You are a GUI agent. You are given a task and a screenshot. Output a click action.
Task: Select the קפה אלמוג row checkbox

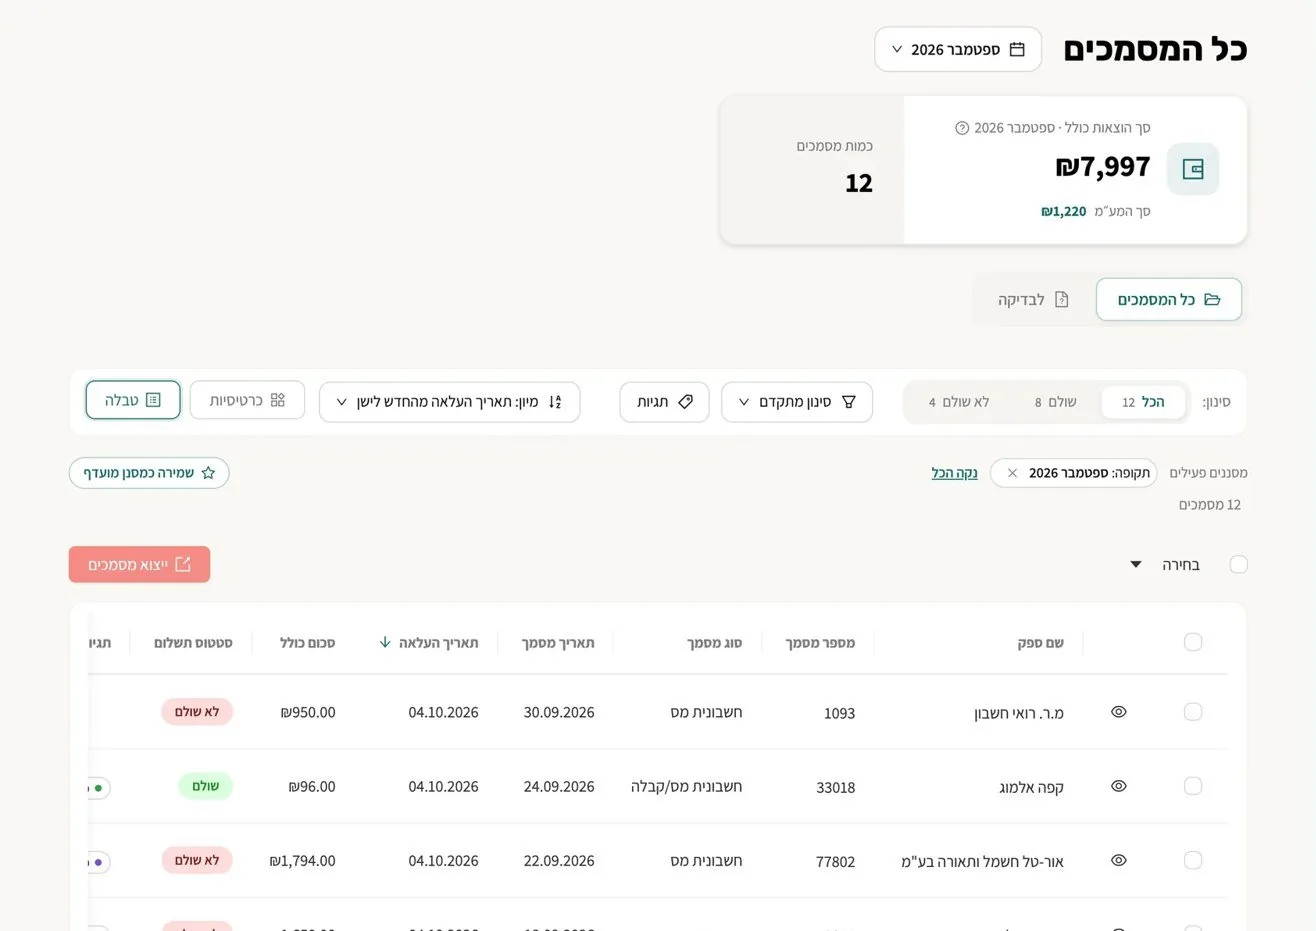(x=1193, y=786)
